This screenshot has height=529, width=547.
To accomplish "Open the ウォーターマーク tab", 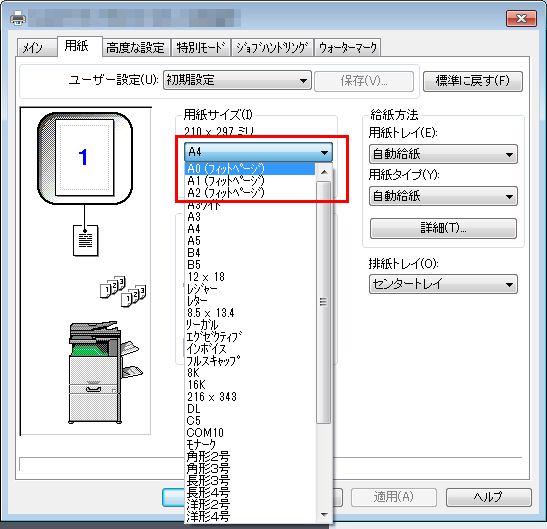I will (x=347, y=48).
